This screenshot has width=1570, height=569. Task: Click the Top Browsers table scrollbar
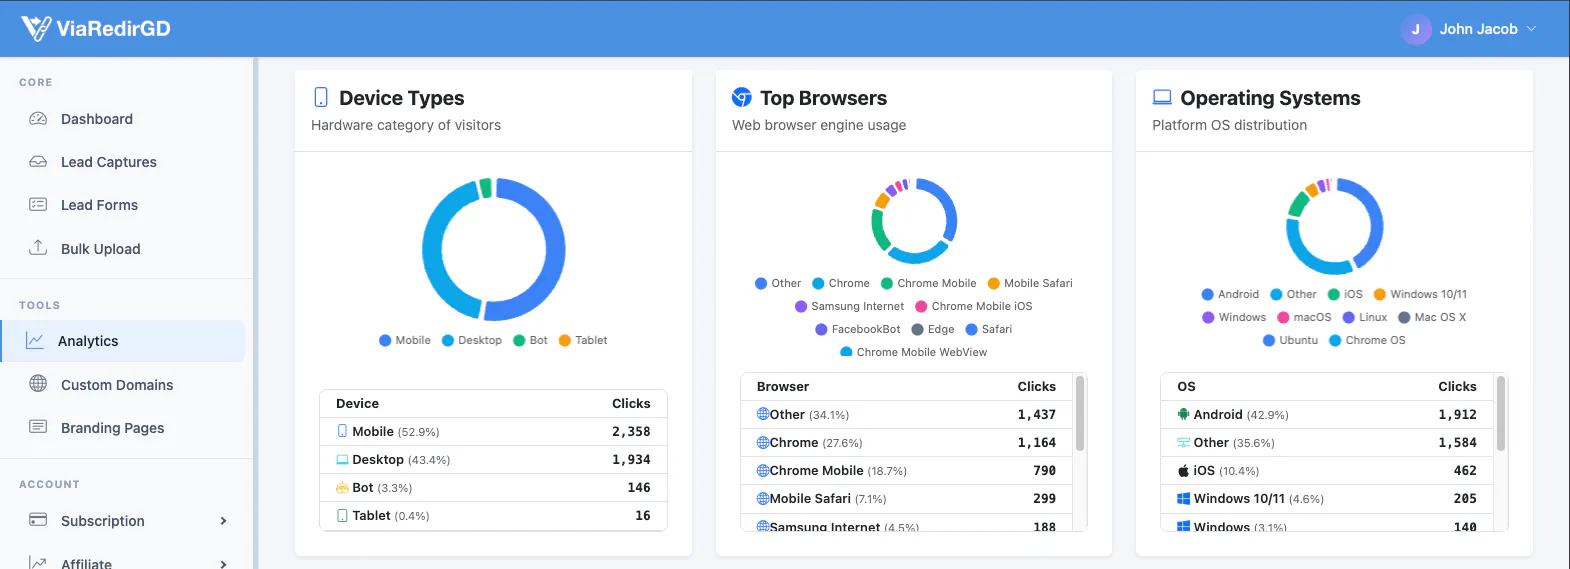[x=1079, y=414]
